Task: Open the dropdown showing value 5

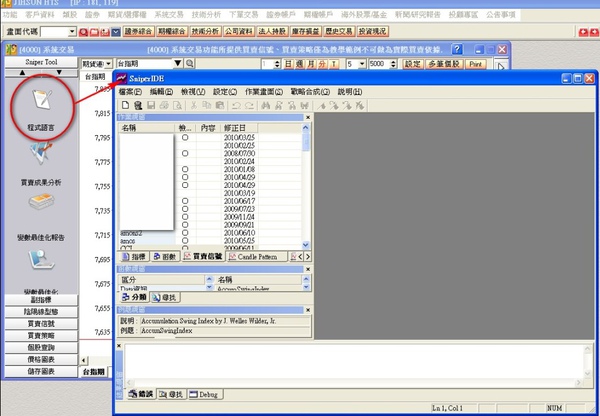Action: tap(362, 64)
